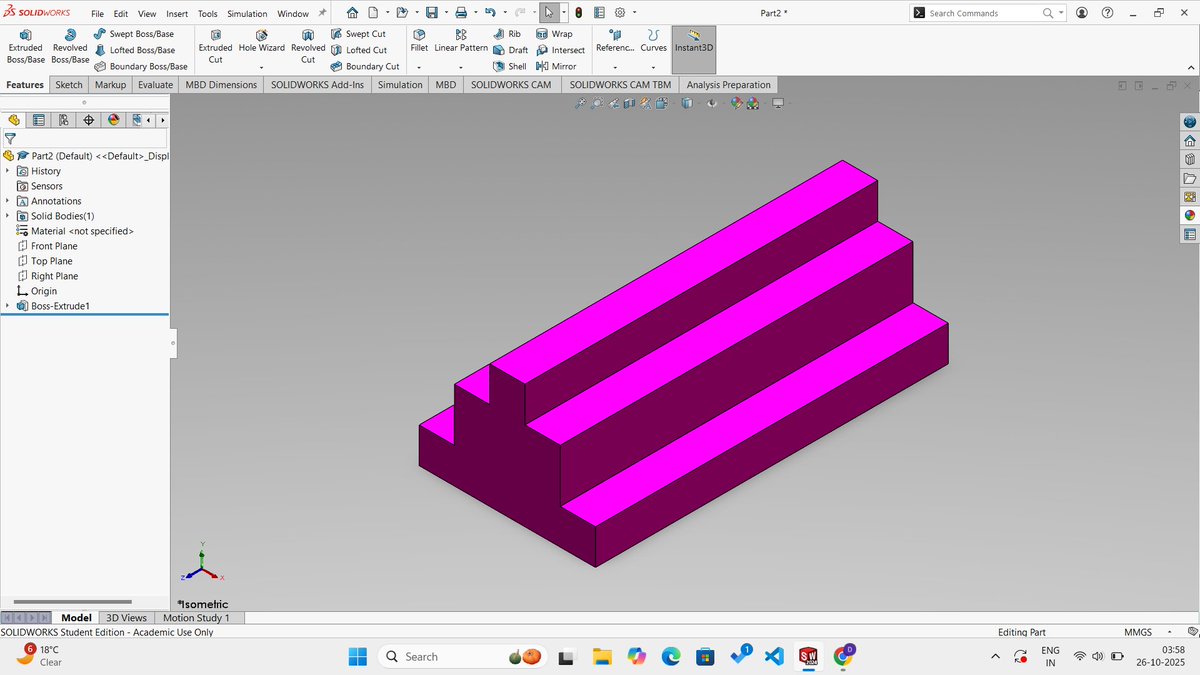This screenshot has height=675, width=1200.
Task: Open Visual Studio Code from the taskbar
Action: pos(772,656)
